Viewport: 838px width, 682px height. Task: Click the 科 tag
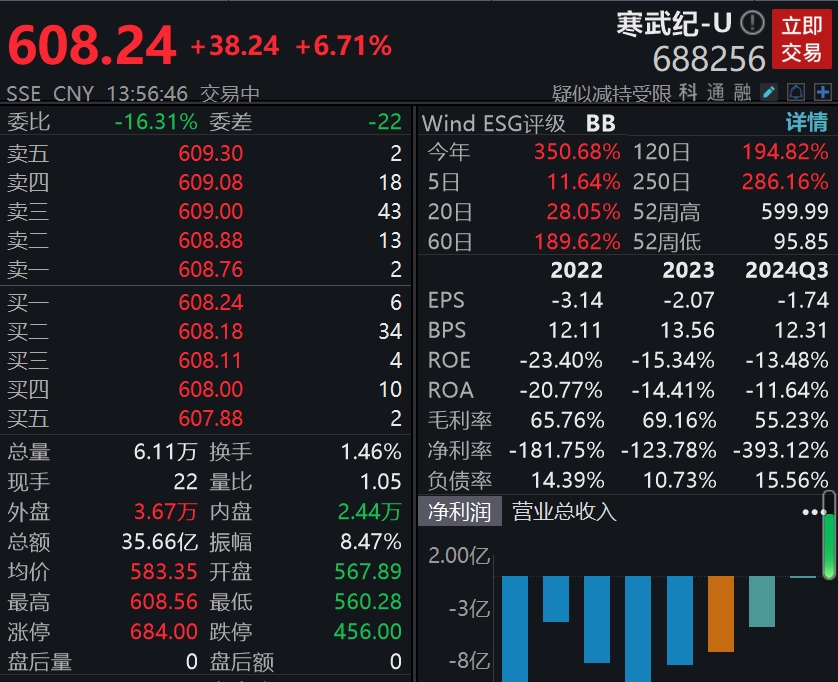point(688,92)
